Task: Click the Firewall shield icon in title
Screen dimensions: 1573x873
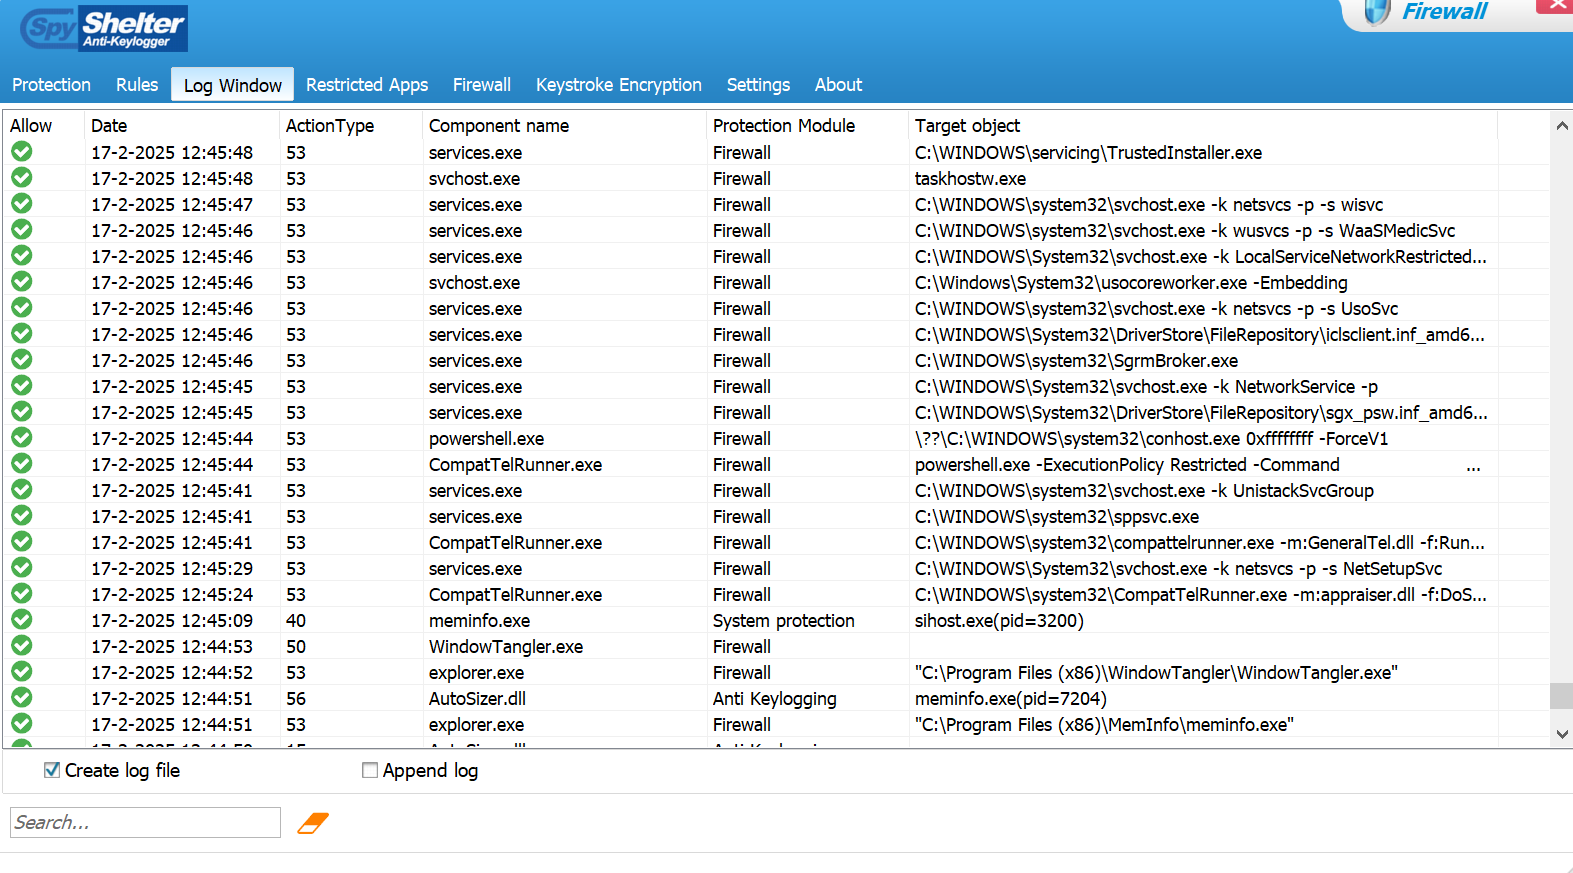Action: point(1377,12)
